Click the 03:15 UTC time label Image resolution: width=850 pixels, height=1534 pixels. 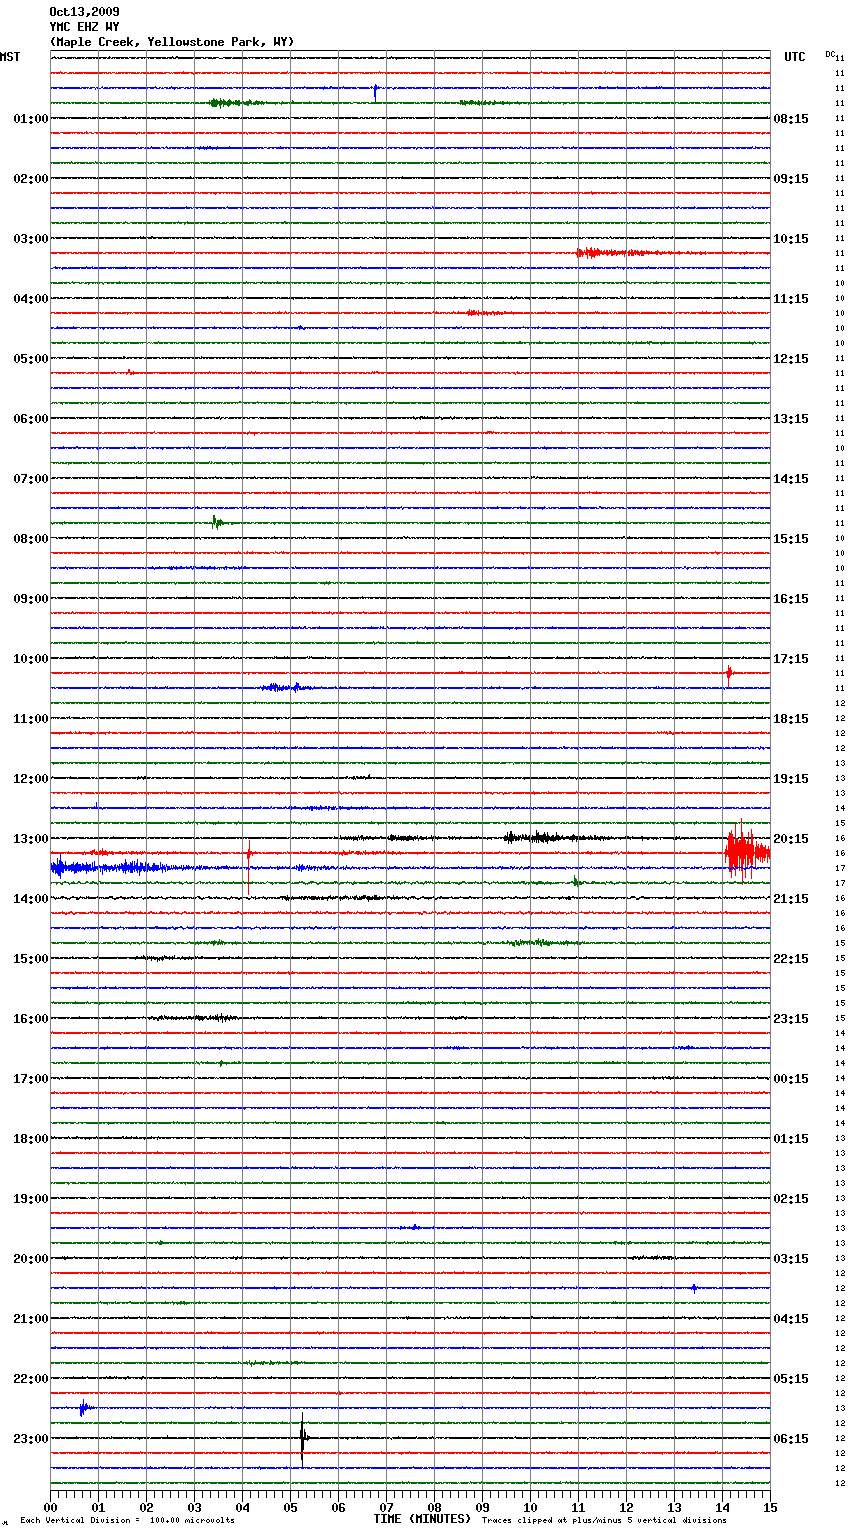(x=791, y=1259)
